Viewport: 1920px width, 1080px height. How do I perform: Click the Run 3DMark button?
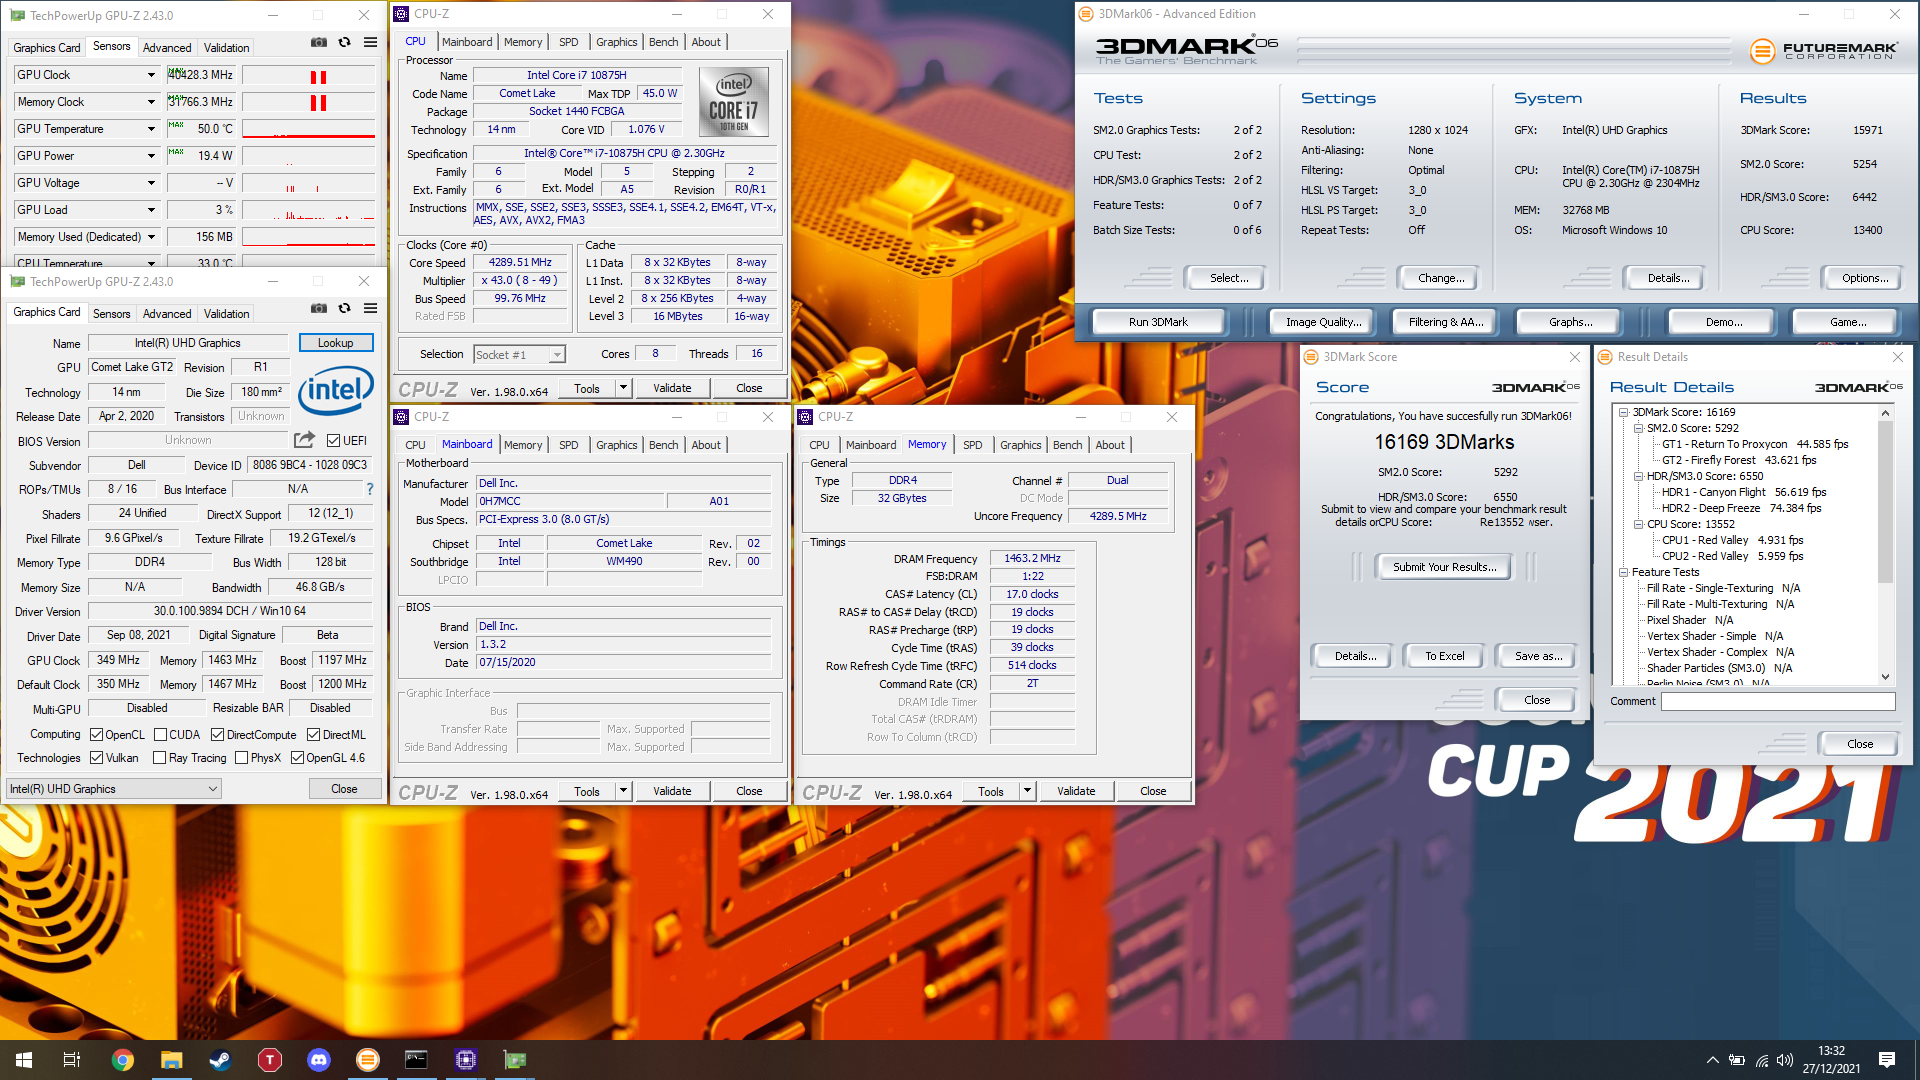tap(1158, 322)
